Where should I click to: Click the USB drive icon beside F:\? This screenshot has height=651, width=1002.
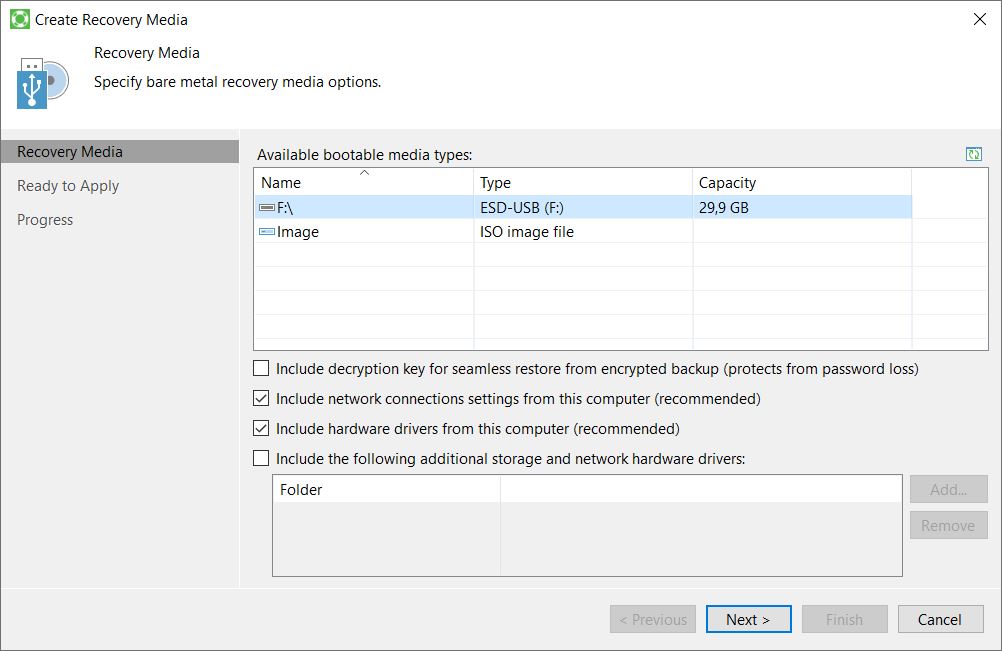pyautogui.click(x=267, y=208)
